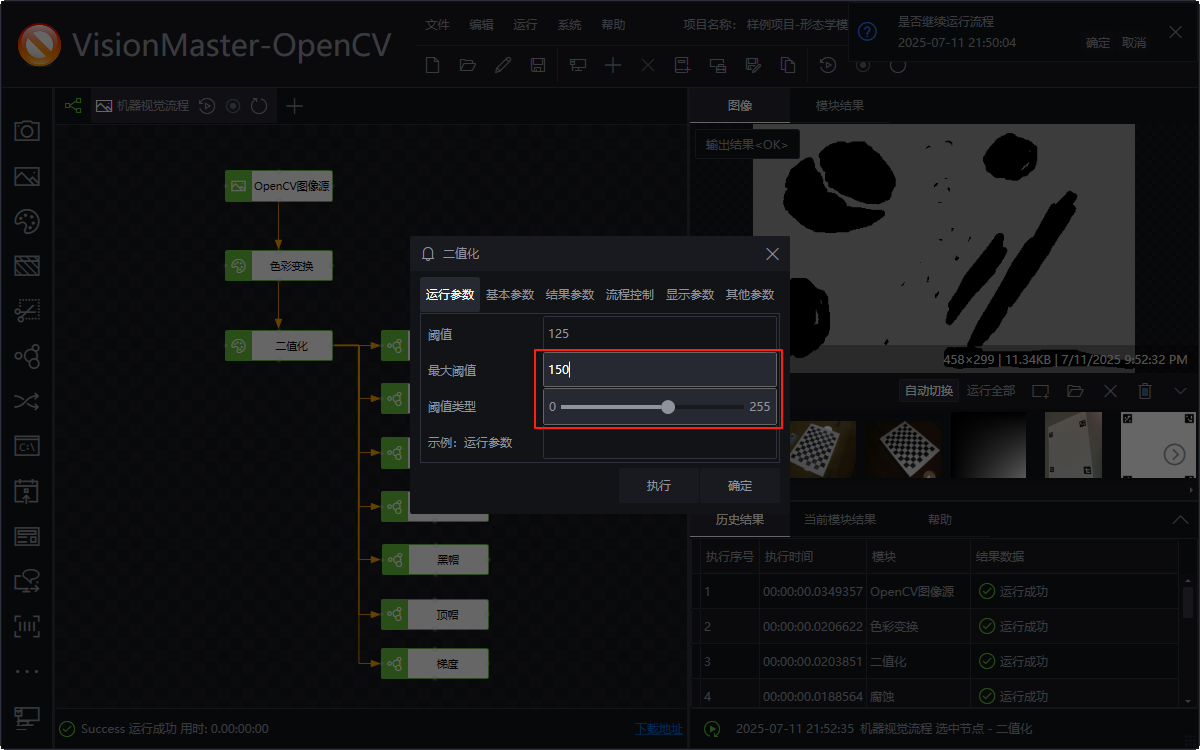Open the 下载地址 download link

(657, 729)
